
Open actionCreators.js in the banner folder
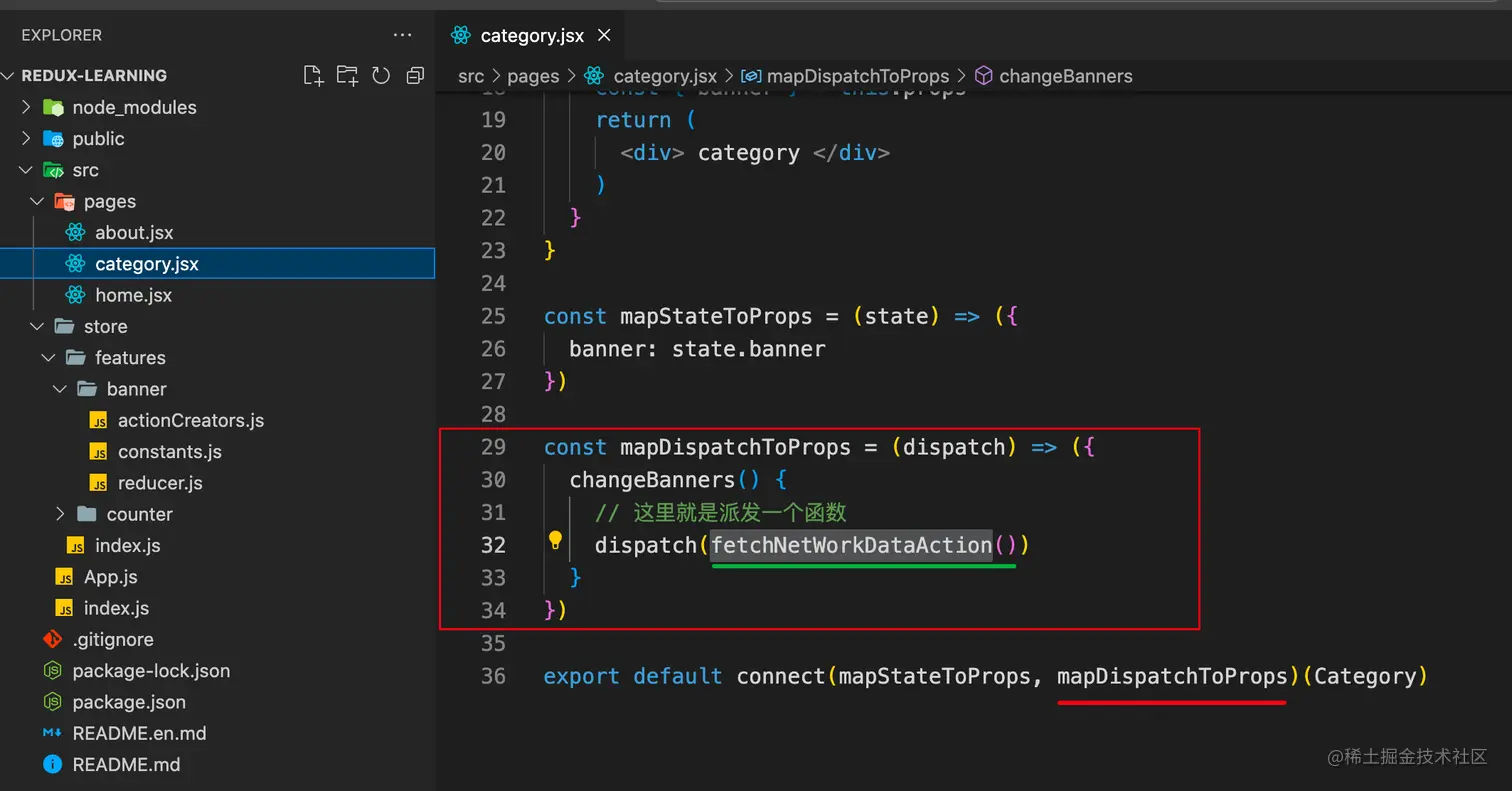pyautogui.click(x=191, y=421)
